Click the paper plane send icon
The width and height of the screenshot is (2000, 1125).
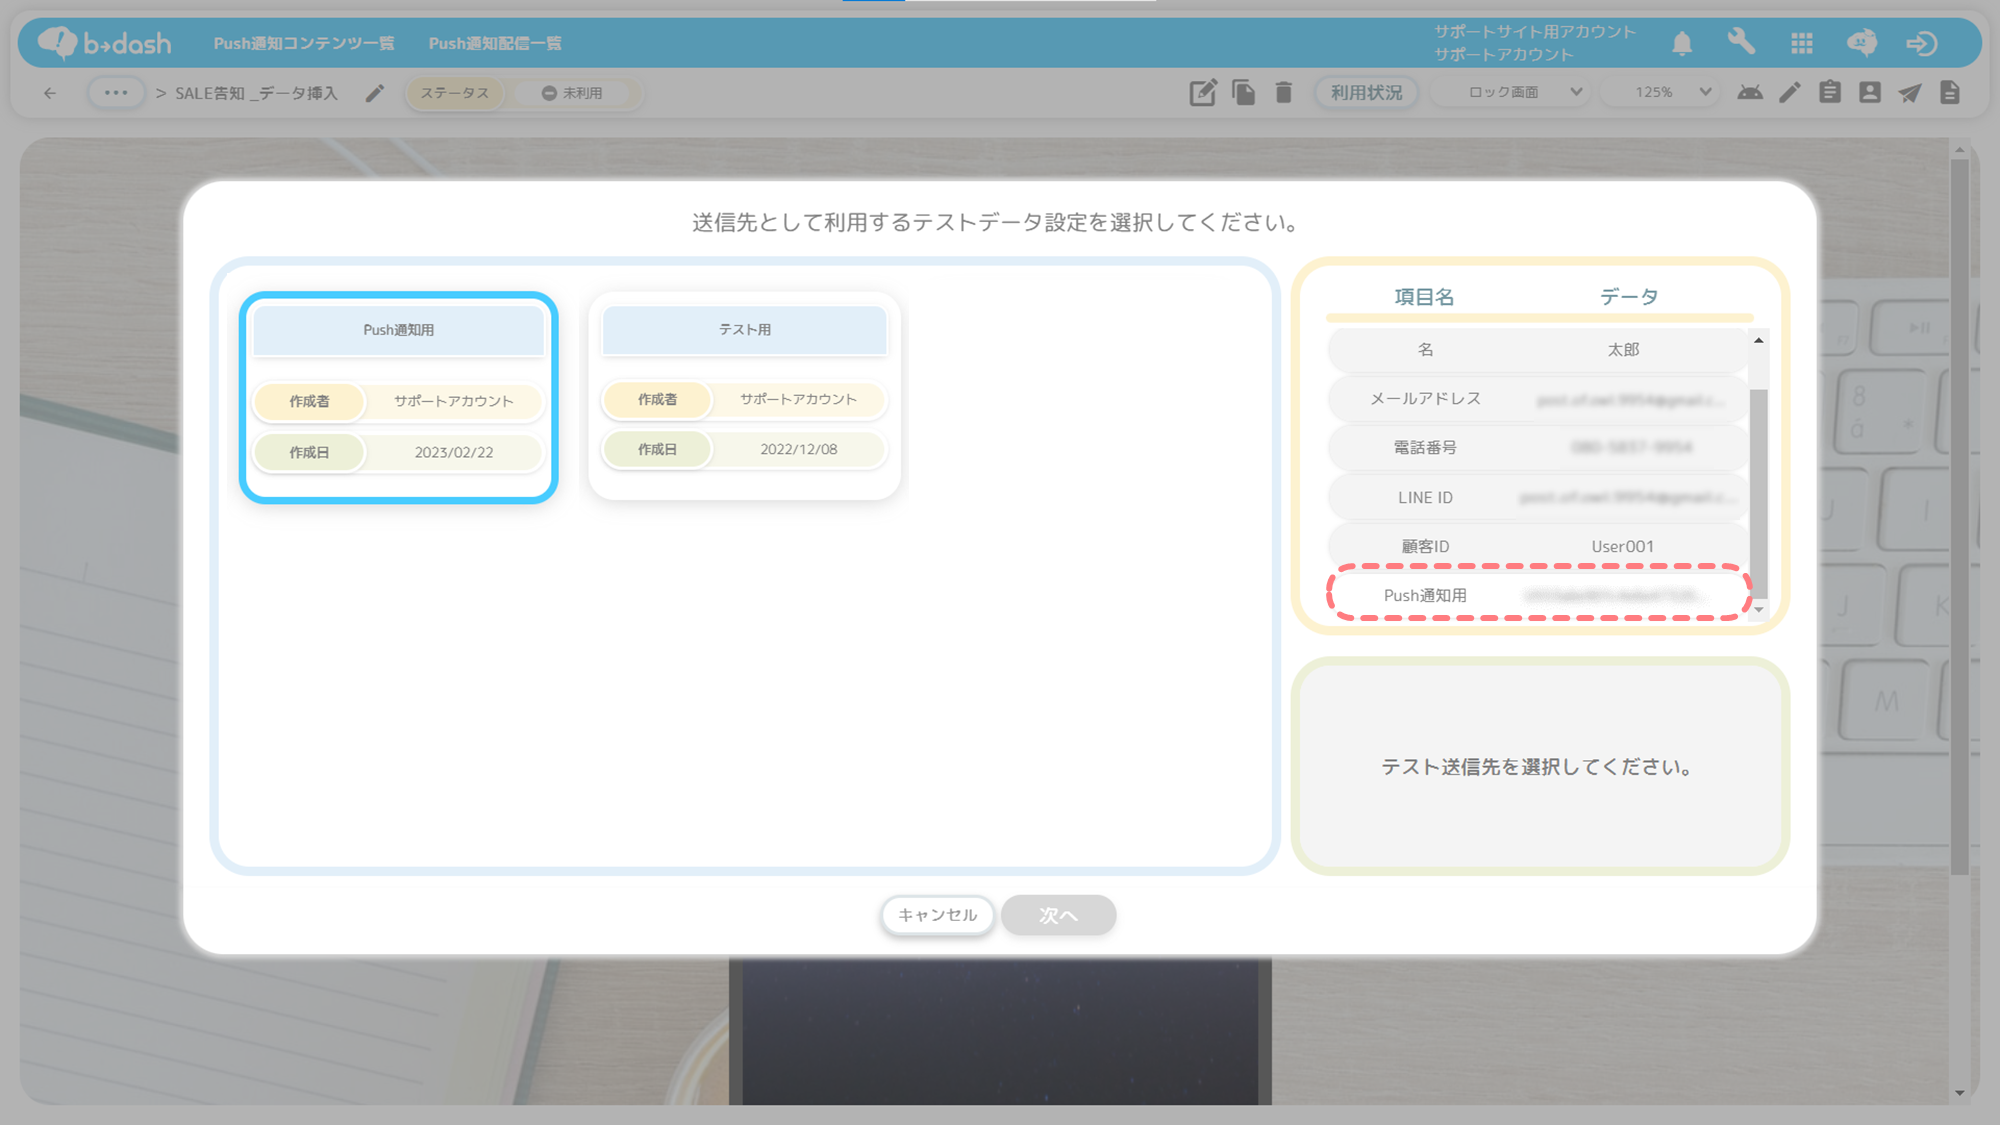tap(1910, 92)
